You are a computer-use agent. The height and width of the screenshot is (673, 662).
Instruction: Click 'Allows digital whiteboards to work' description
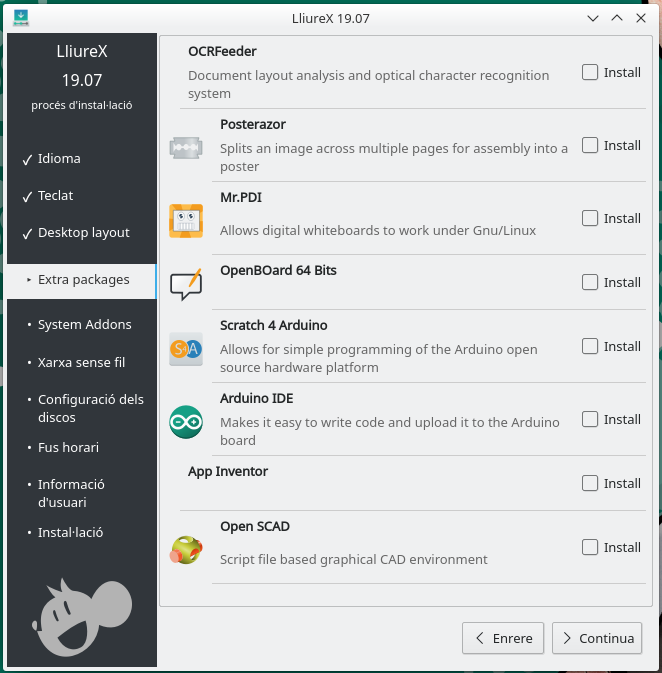coord(378,230)
